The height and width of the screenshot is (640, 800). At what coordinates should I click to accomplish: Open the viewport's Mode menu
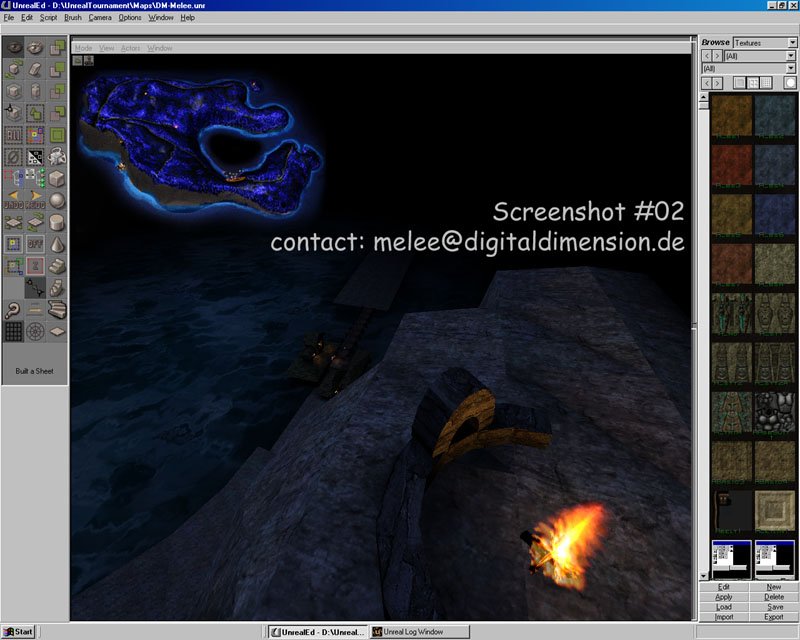tap(83, 48)
